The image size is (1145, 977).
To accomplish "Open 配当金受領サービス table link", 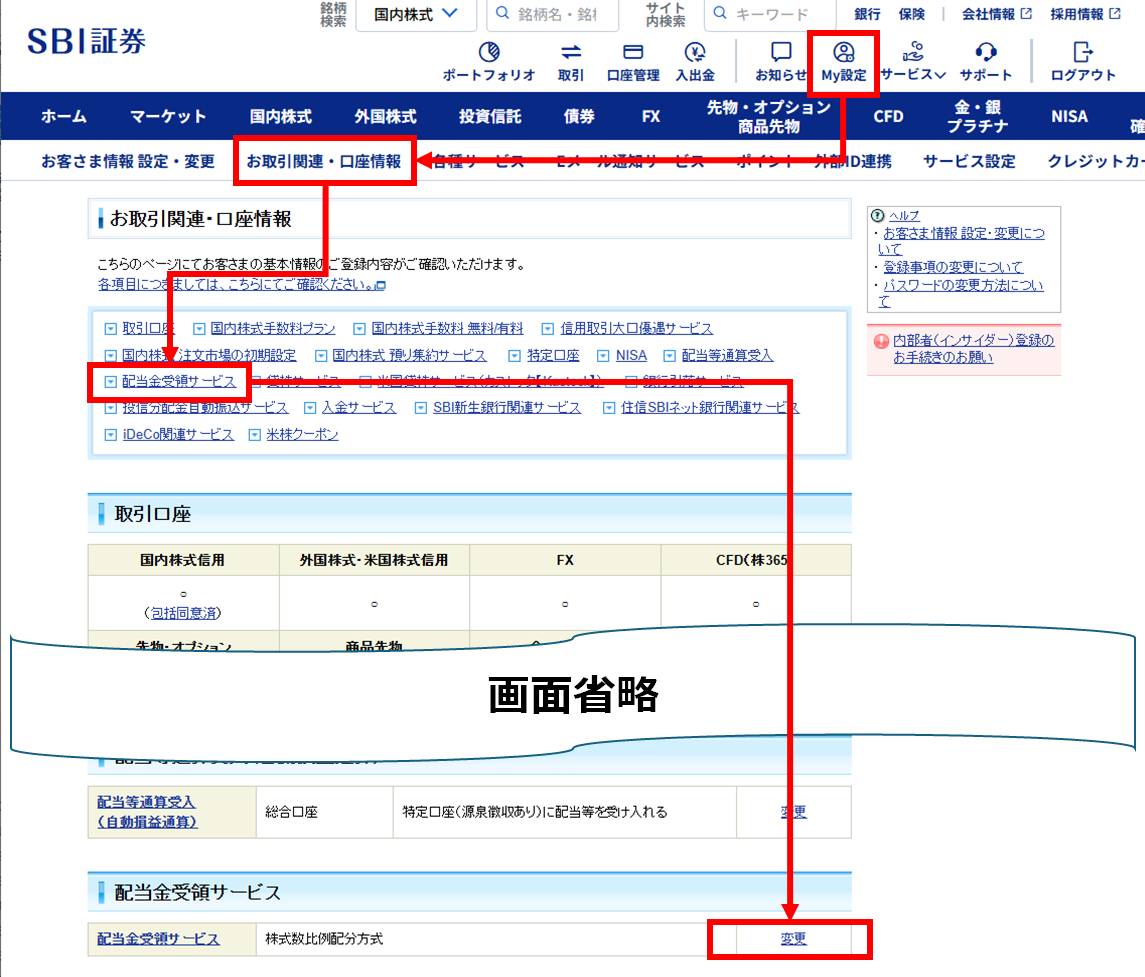I will click(x=158, y=939).
